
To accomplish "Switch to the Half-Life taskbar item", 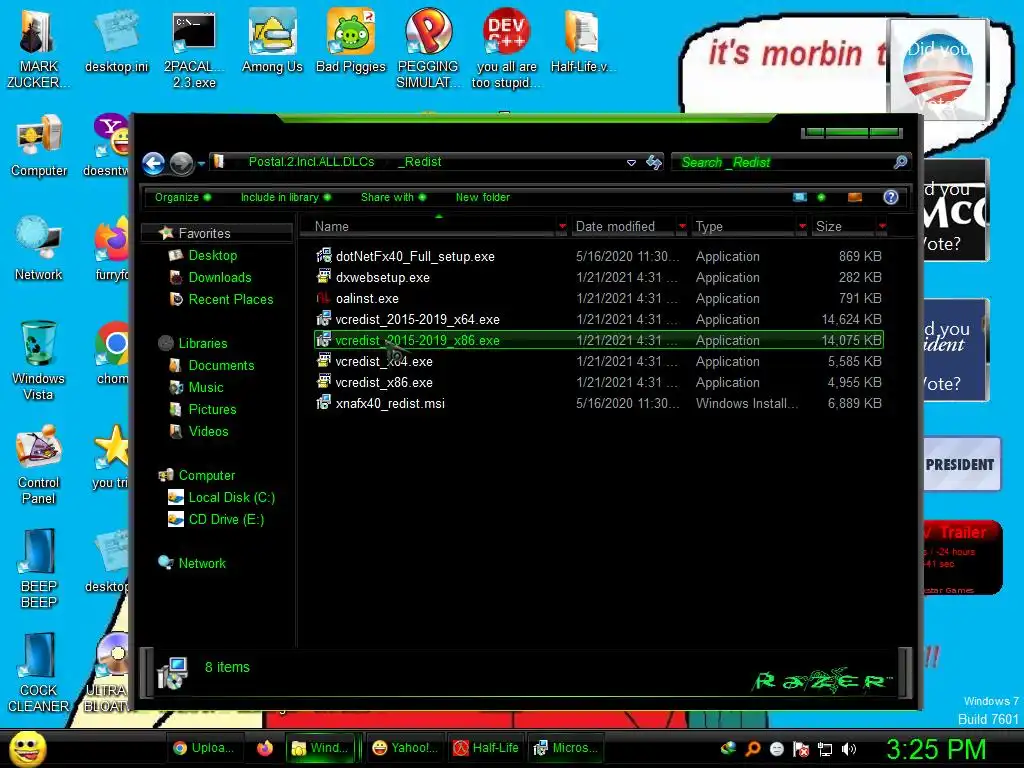I will point(487,748).
